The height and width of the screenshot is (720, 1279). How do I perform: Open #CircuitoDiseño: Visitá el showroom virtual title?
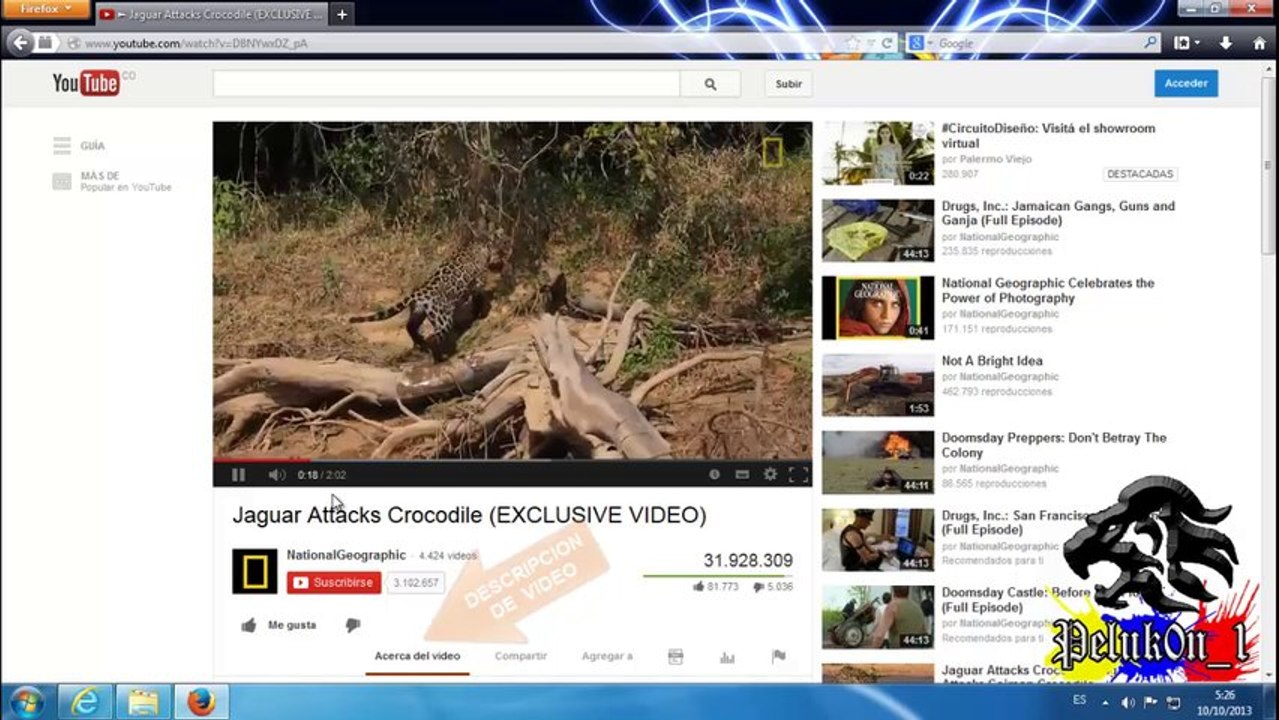pyautogui.click(x=1048, y=136)
